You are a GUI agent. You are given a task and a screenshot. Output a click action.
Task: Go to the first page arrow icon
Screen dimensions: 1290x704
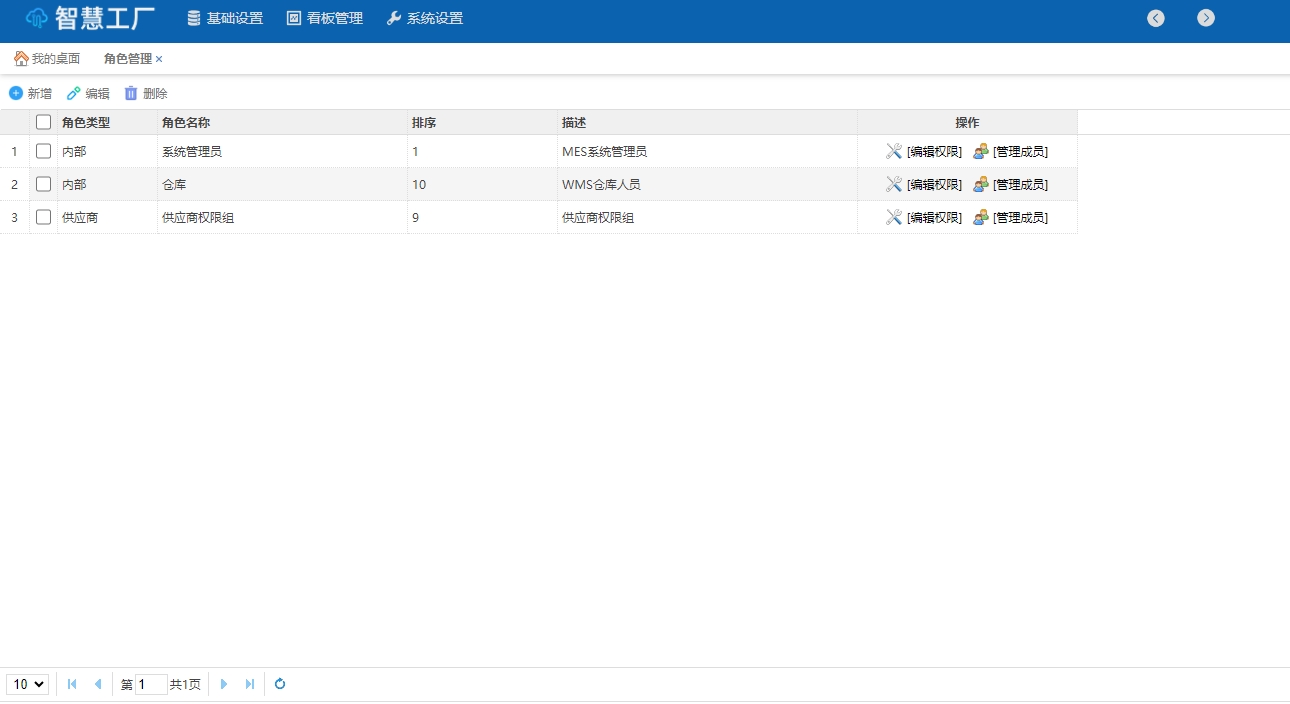[72, 684]
